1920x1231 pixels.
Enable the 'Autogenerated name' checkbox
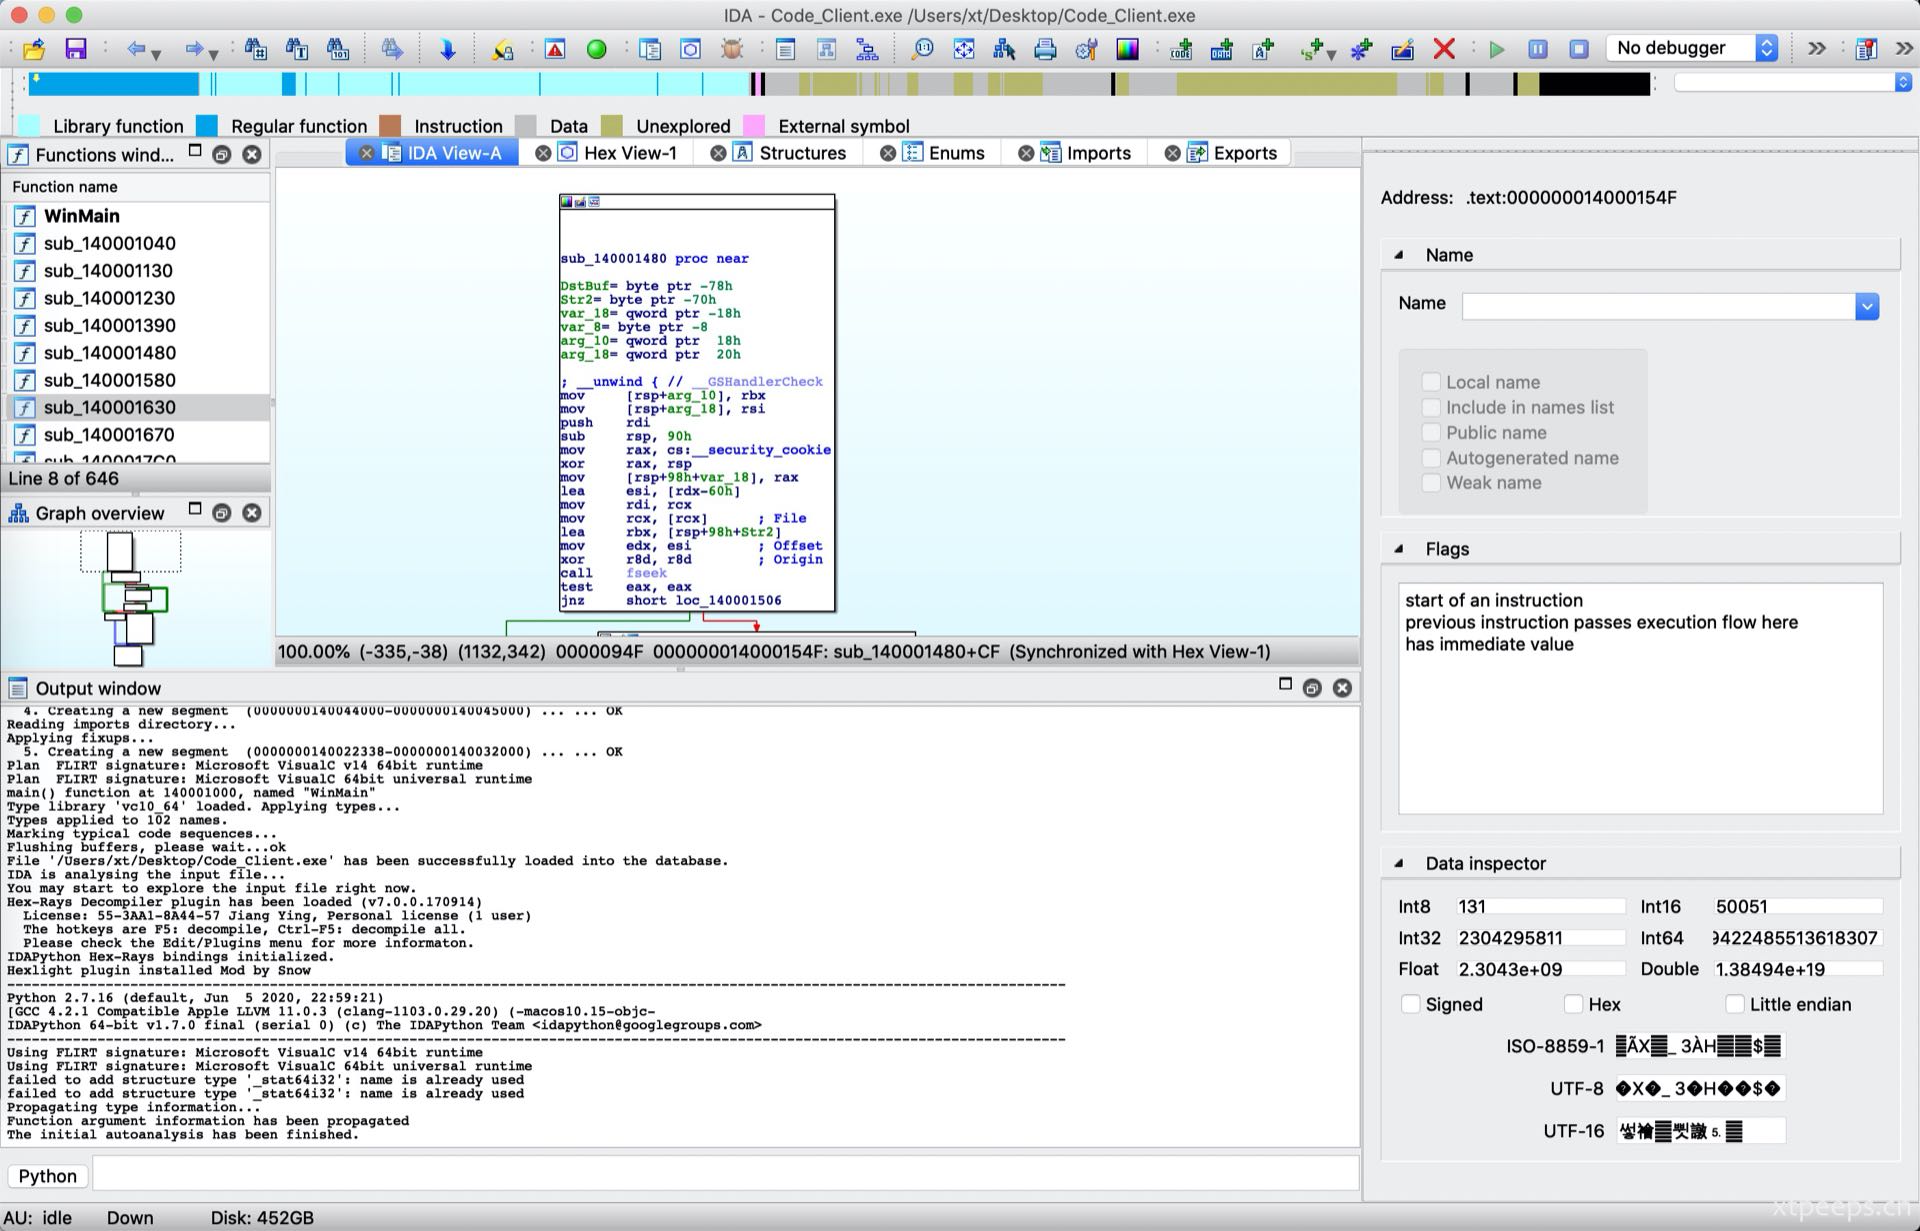(x=1431, y=458)
